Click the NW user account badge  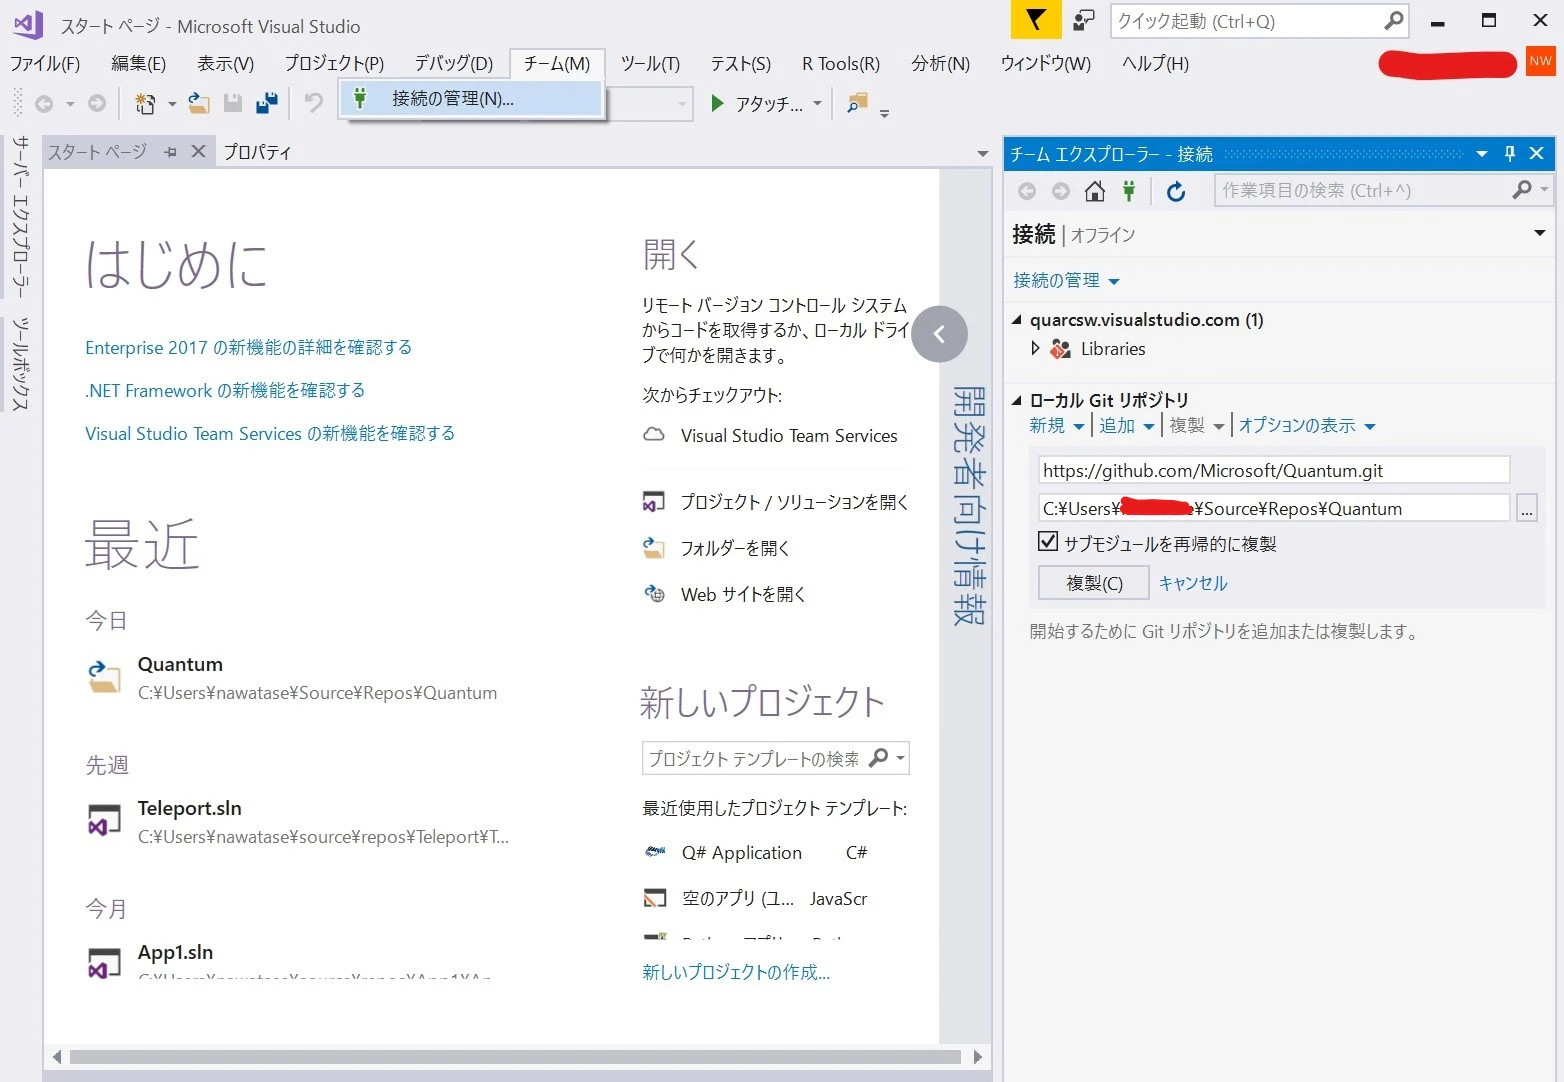tap(1540, 62)
